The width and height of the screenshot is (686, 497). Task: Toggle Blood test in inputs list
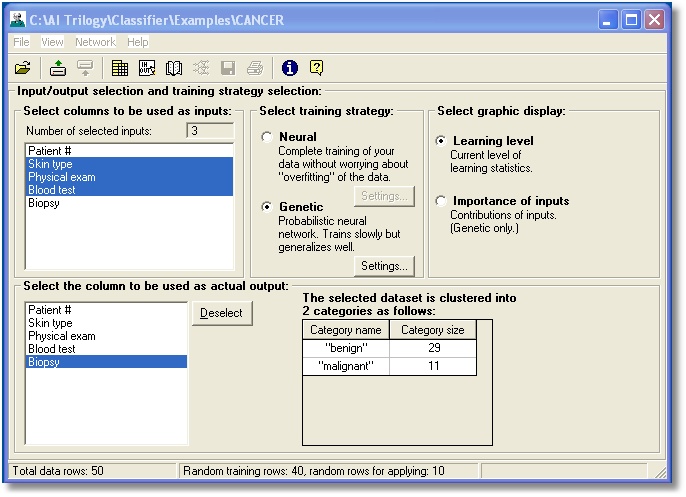click(129, 190)
